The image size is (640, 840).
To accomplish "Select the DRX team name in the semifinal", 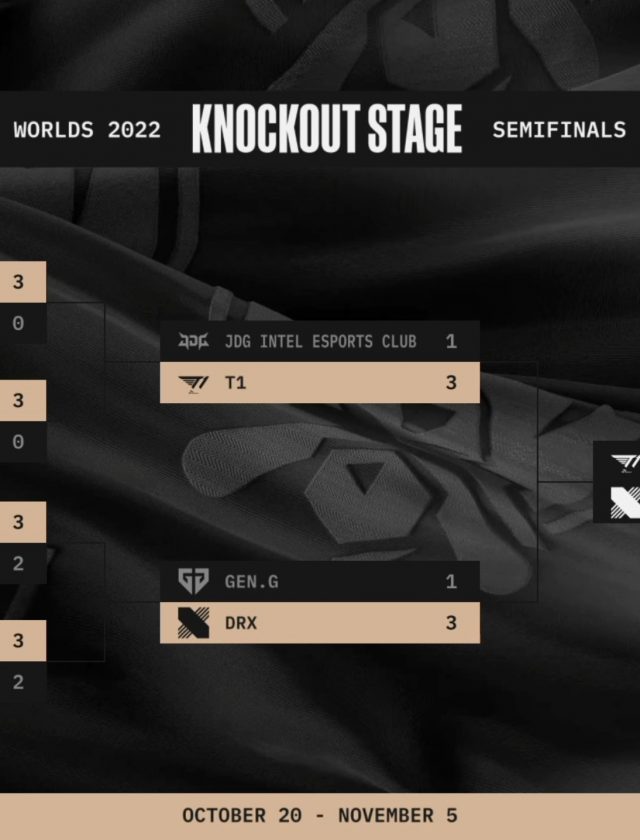I will click(241, 622).
